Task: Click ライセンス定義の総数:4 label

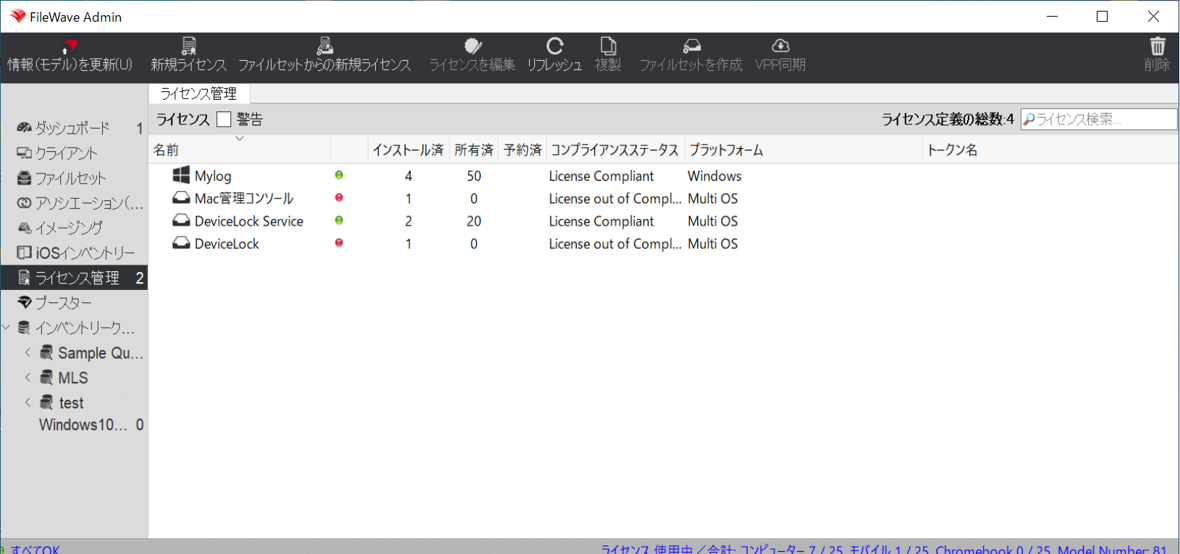Action: pos(948,119)
